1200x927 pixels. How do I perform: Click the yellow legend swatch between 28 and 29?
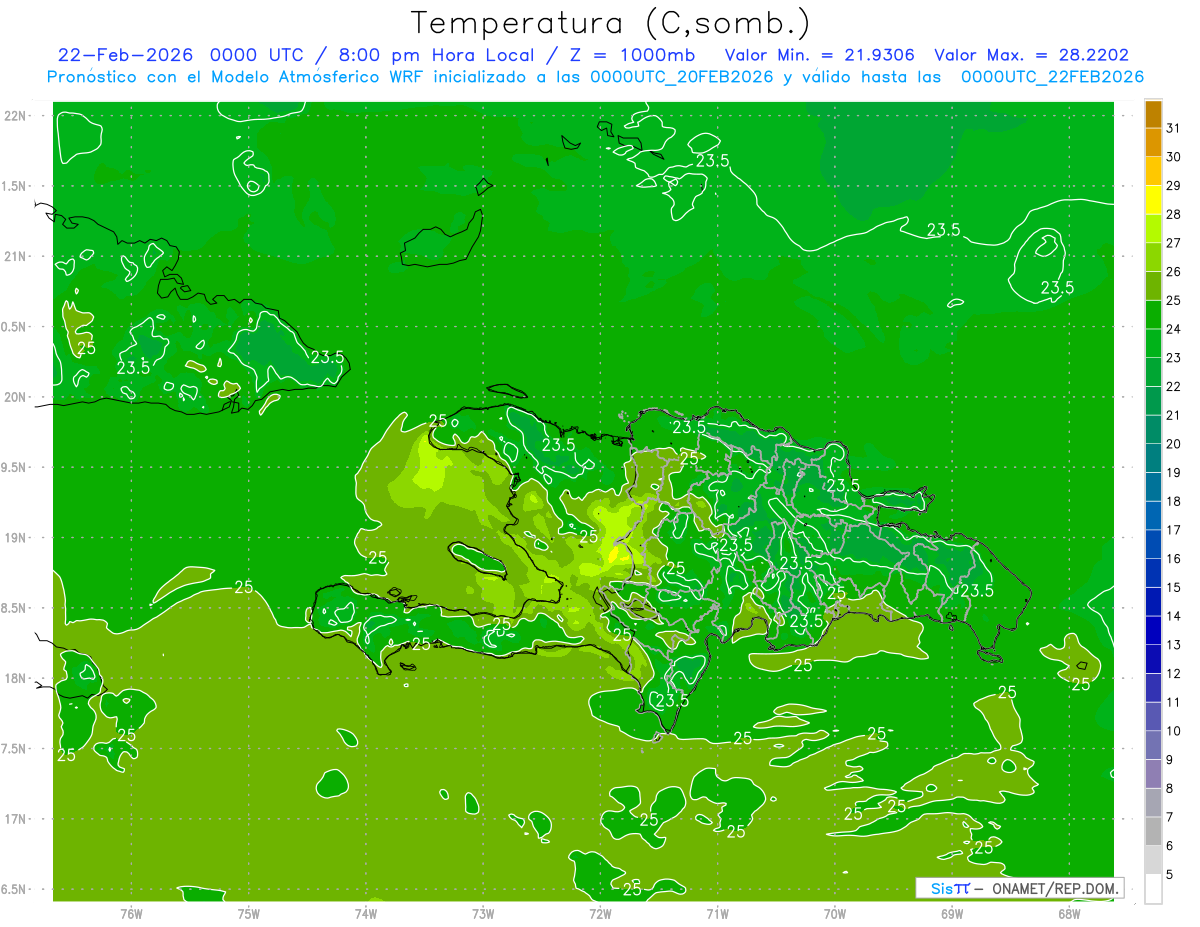(x=1153, y=201)
